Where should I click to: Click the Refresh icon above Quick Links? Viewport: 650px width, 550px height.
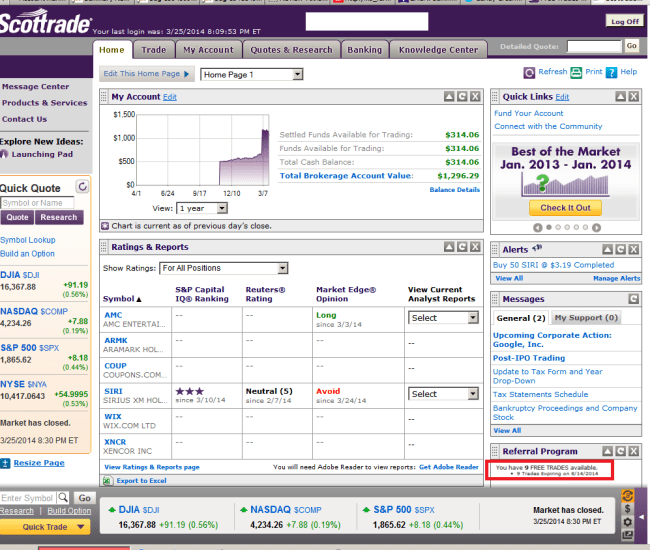point(530,72)
